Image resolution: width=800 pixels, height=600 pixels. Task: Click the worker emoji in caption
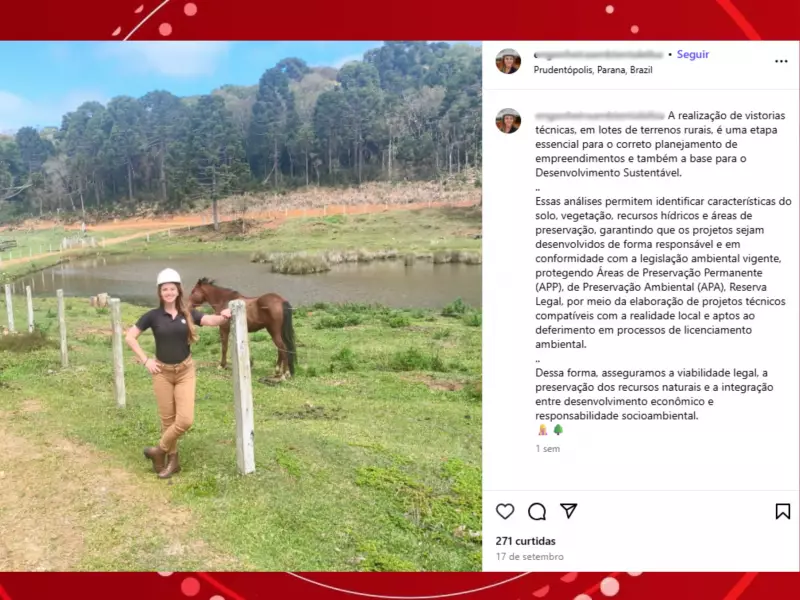542,430
